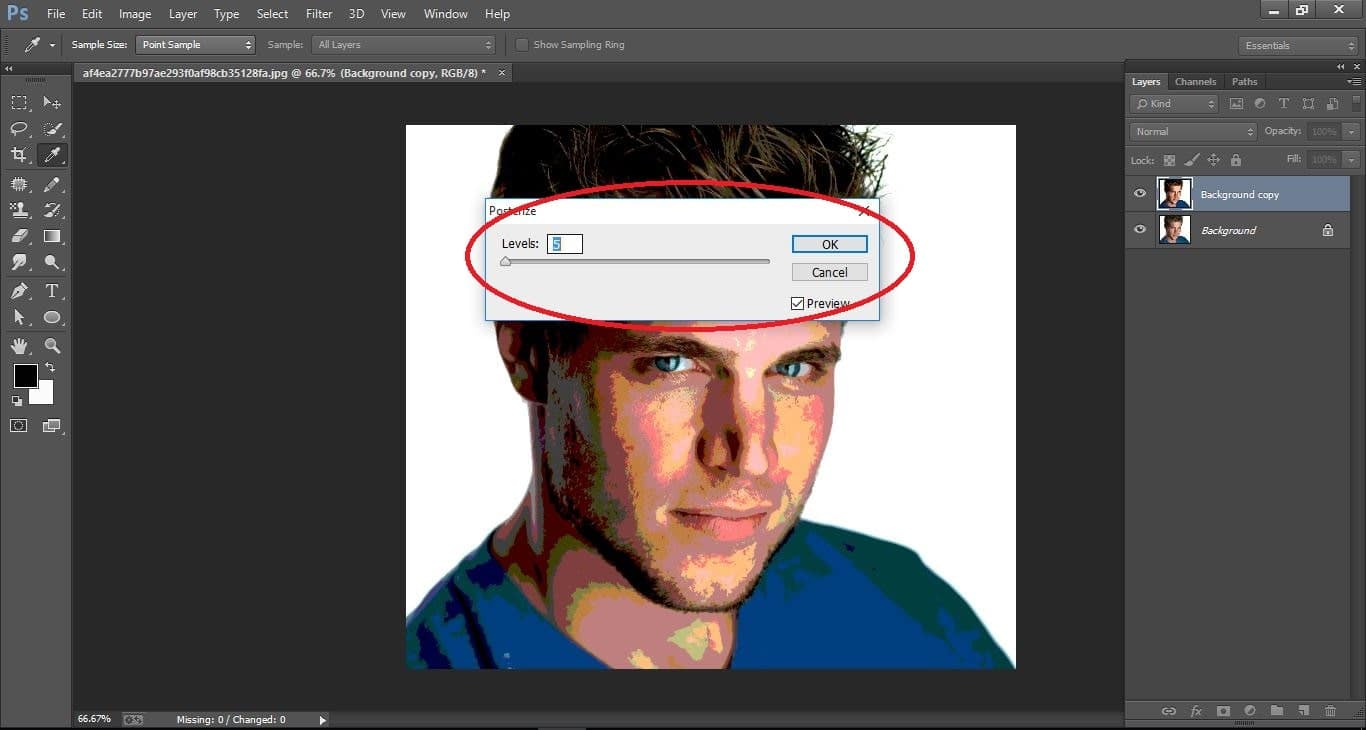
Task: Open the blend mode dropdown showing Normal
Action: (1192, 130)
